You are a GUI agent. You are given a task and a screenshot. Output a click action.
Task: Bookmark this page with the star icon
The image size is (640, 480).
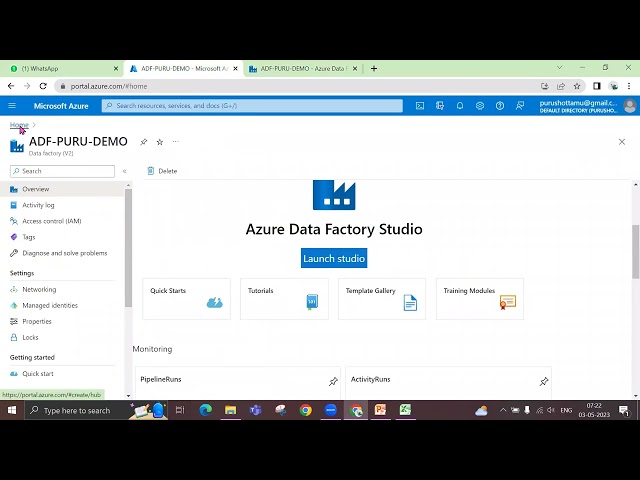click(577, 86)
